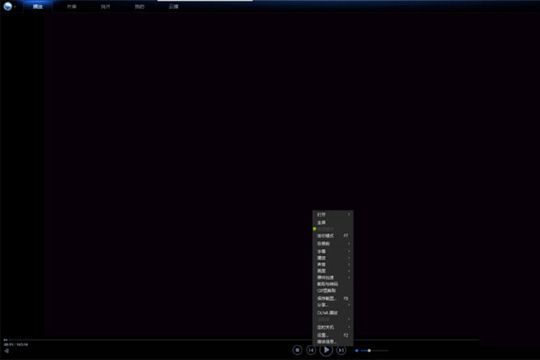Click the Play button in playback controls
This screenshot has height=360, width=540.
[x=326, y=350]
